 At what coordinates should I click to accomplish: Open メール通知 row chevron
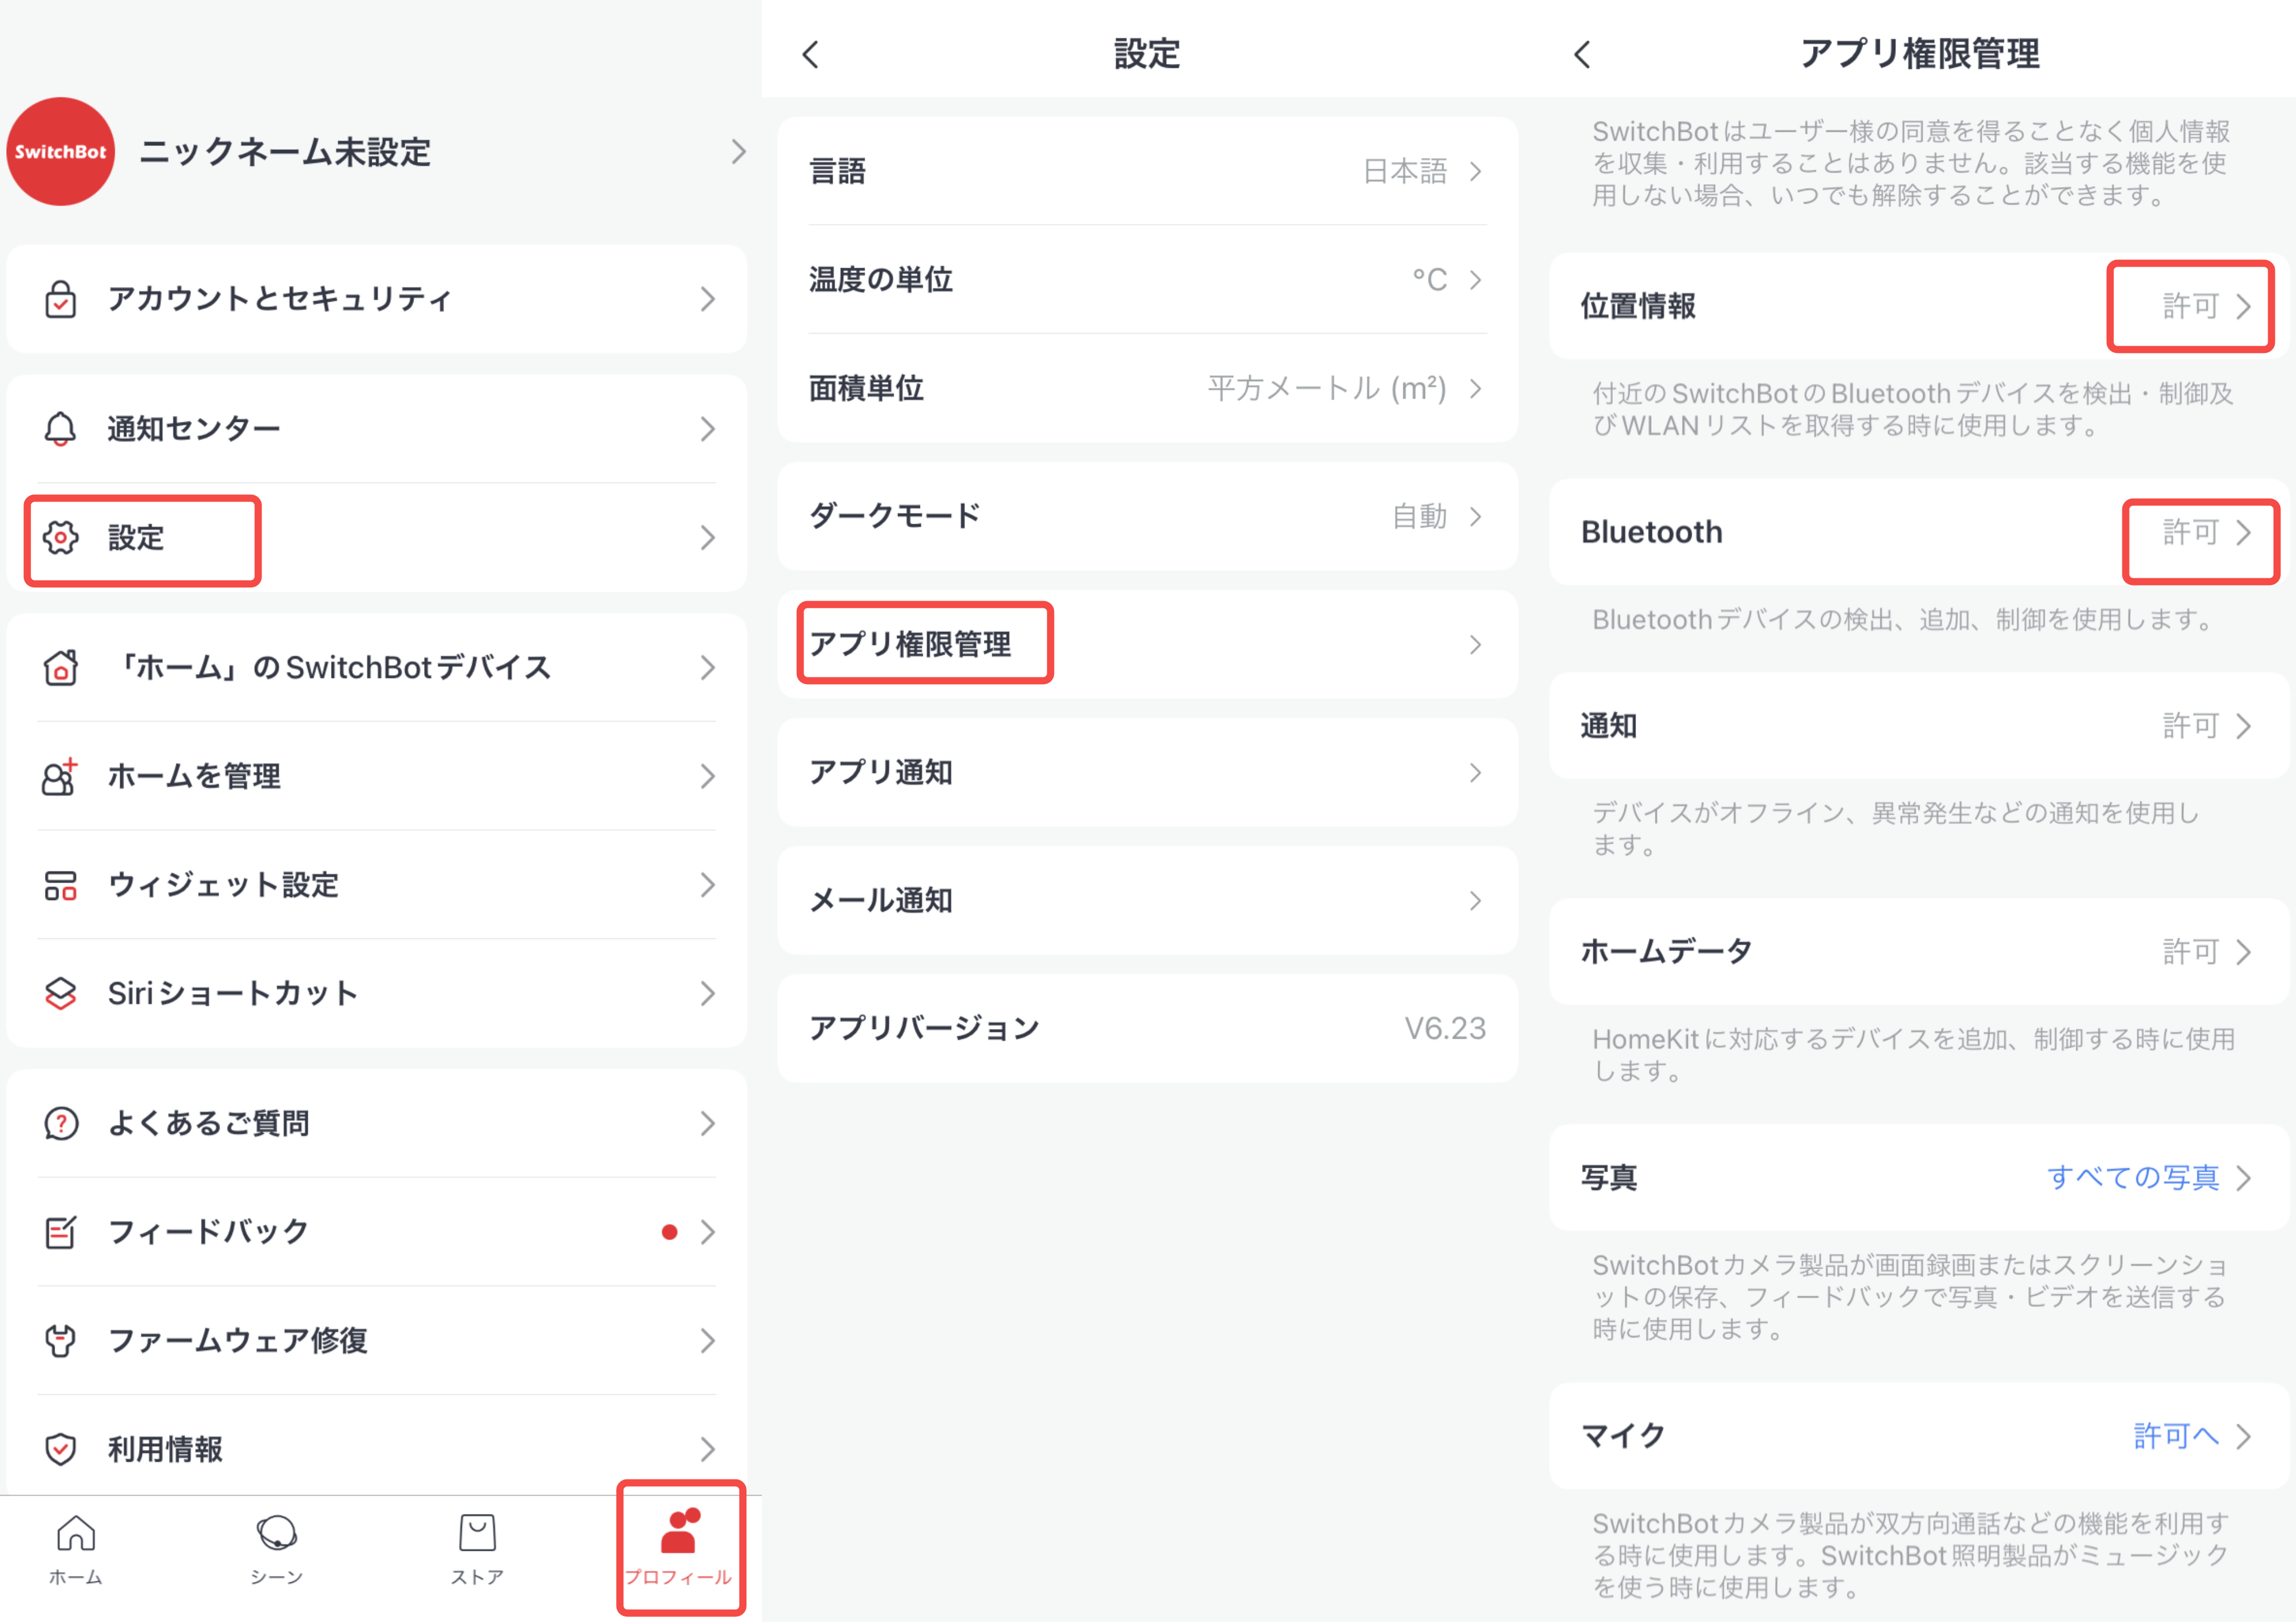coord(1475,900)
